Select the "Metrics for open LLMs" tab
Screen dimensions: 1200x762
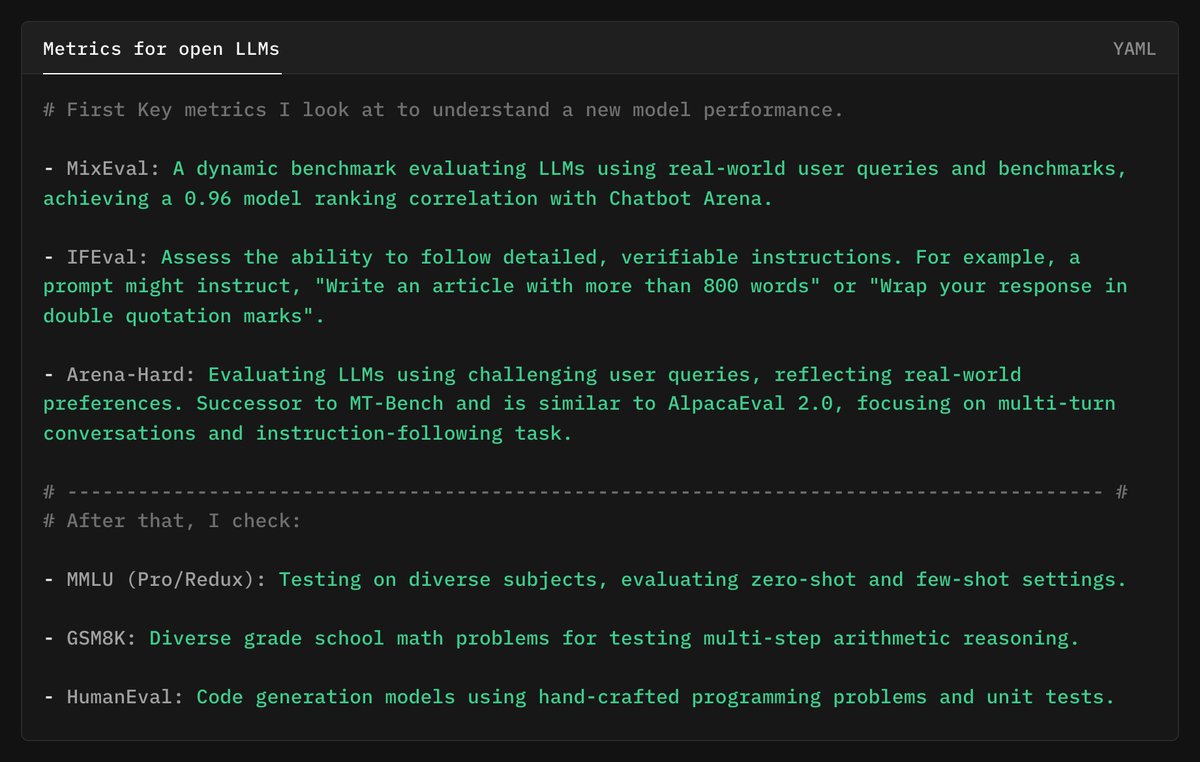pos(162,48)
